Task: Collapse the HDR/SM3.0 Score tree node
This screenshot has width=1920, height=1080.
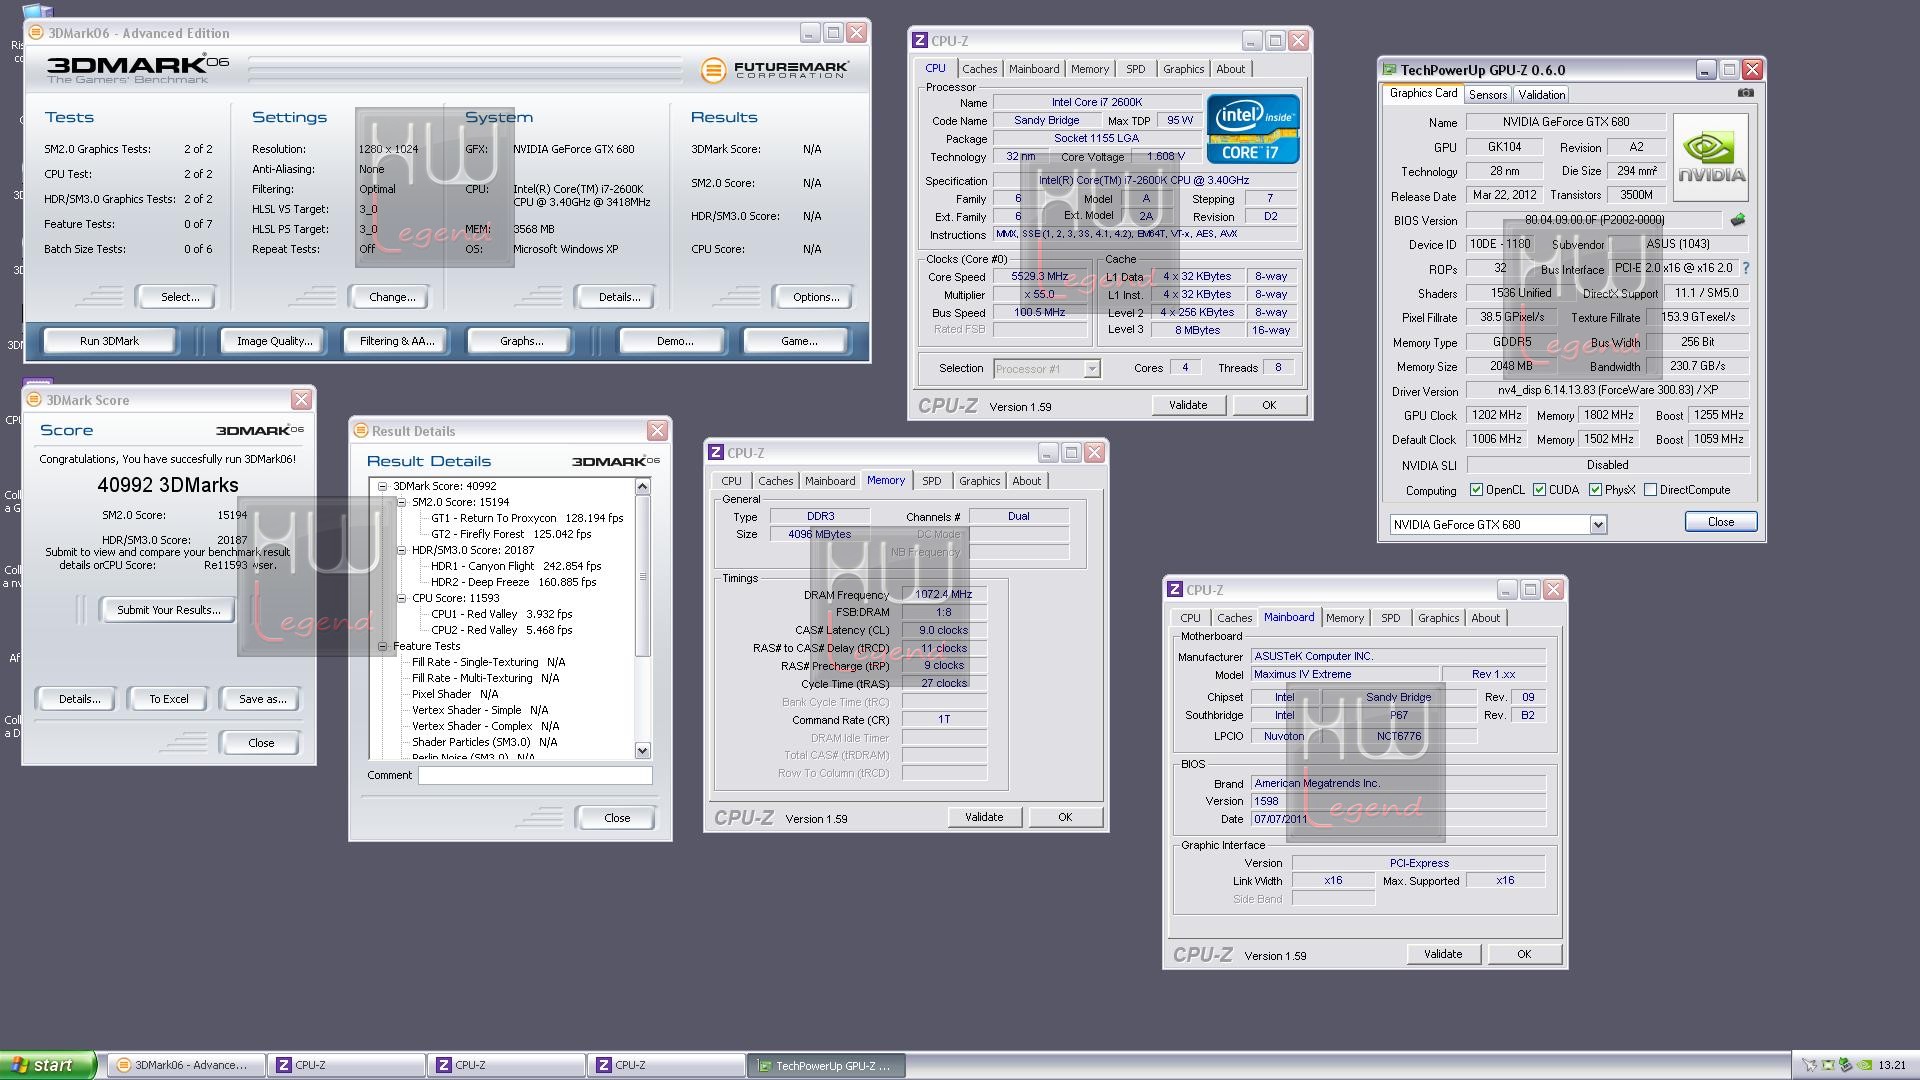Action: point(401,550)
